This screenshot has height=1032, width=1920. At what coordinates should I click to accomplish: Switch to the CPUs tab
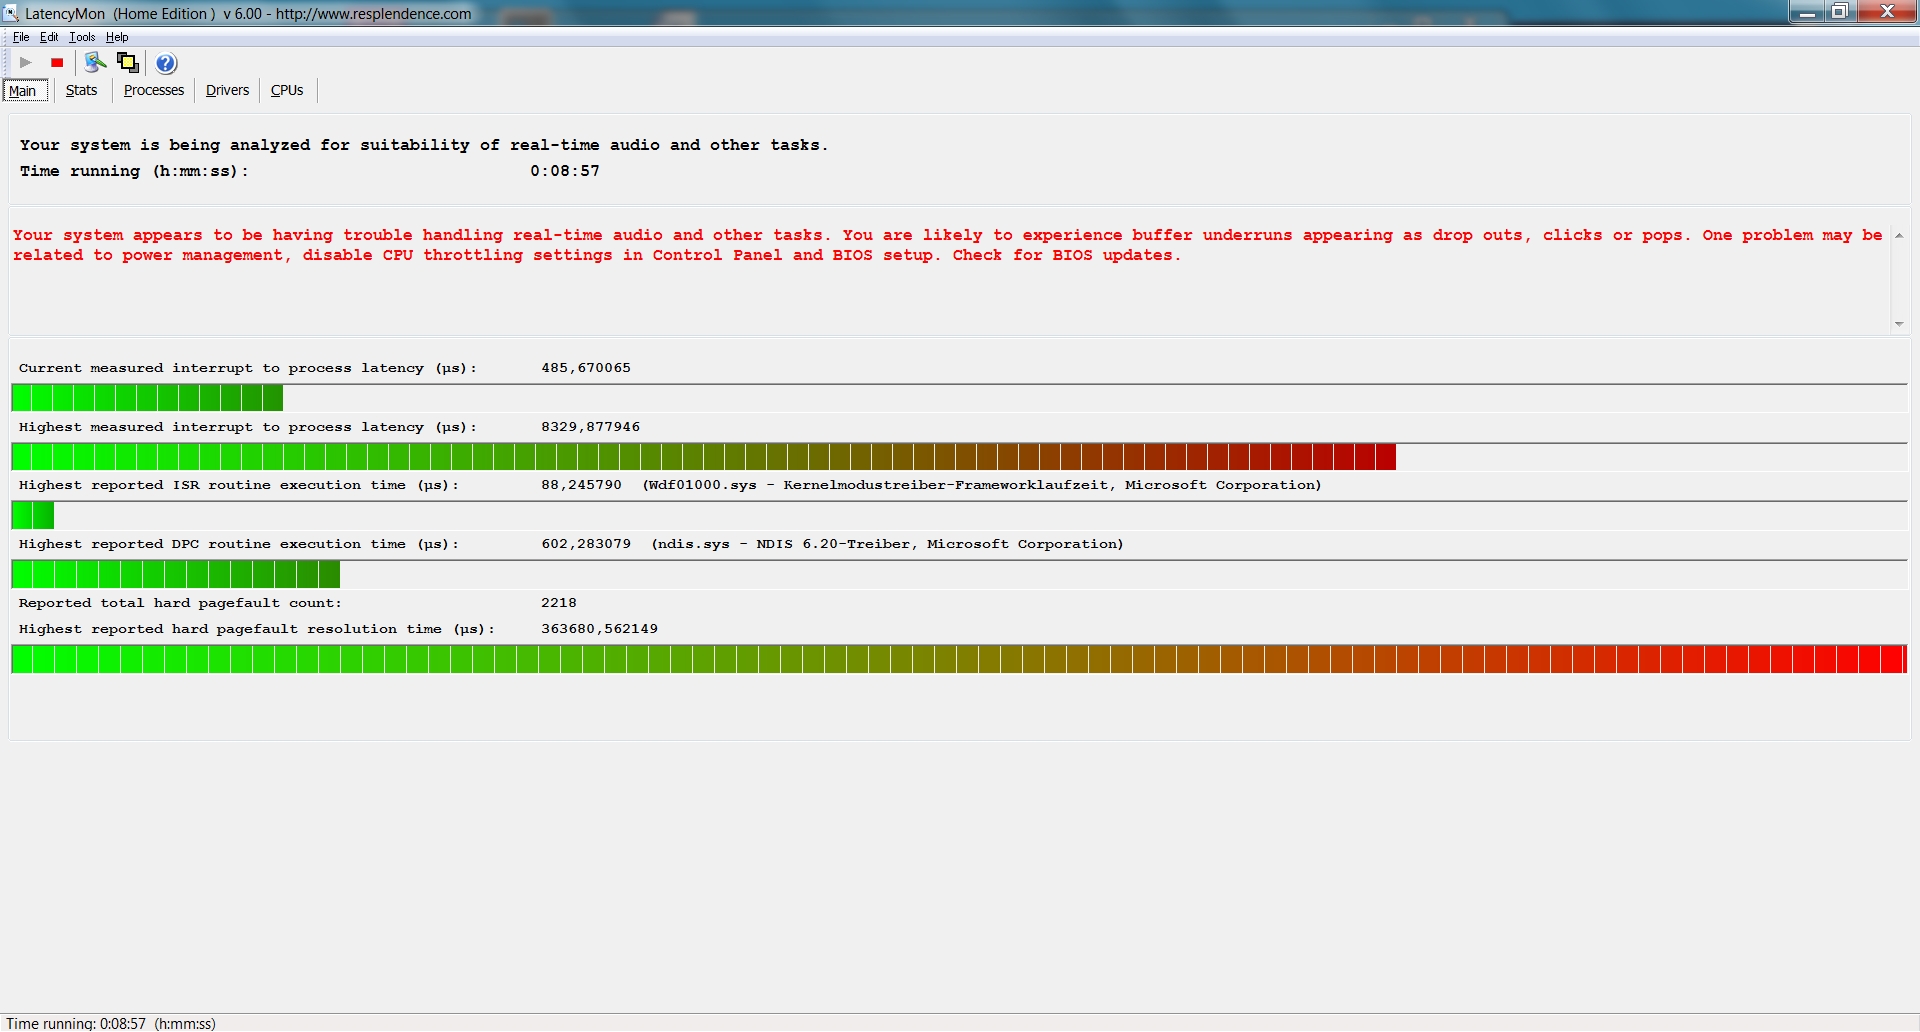287,90
